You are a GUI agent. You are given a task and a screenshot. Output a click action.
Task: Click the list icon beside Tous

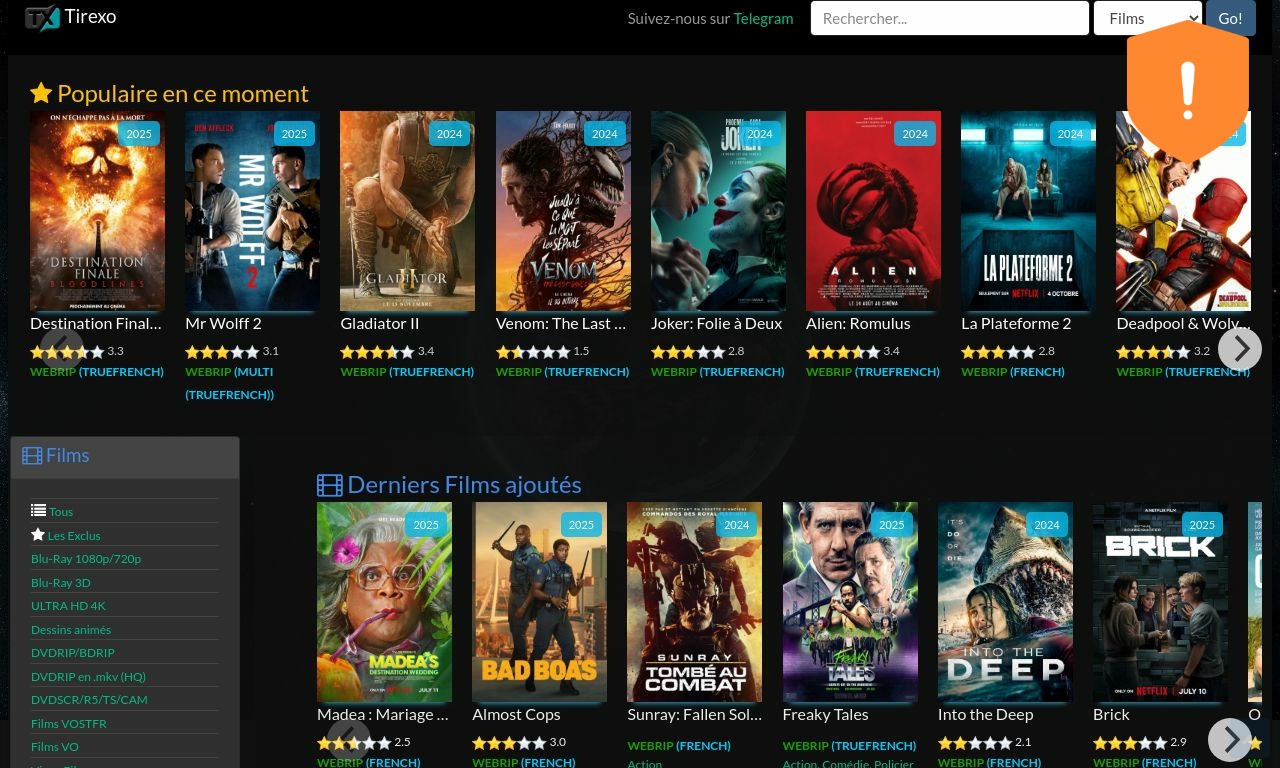pos(38,510)
